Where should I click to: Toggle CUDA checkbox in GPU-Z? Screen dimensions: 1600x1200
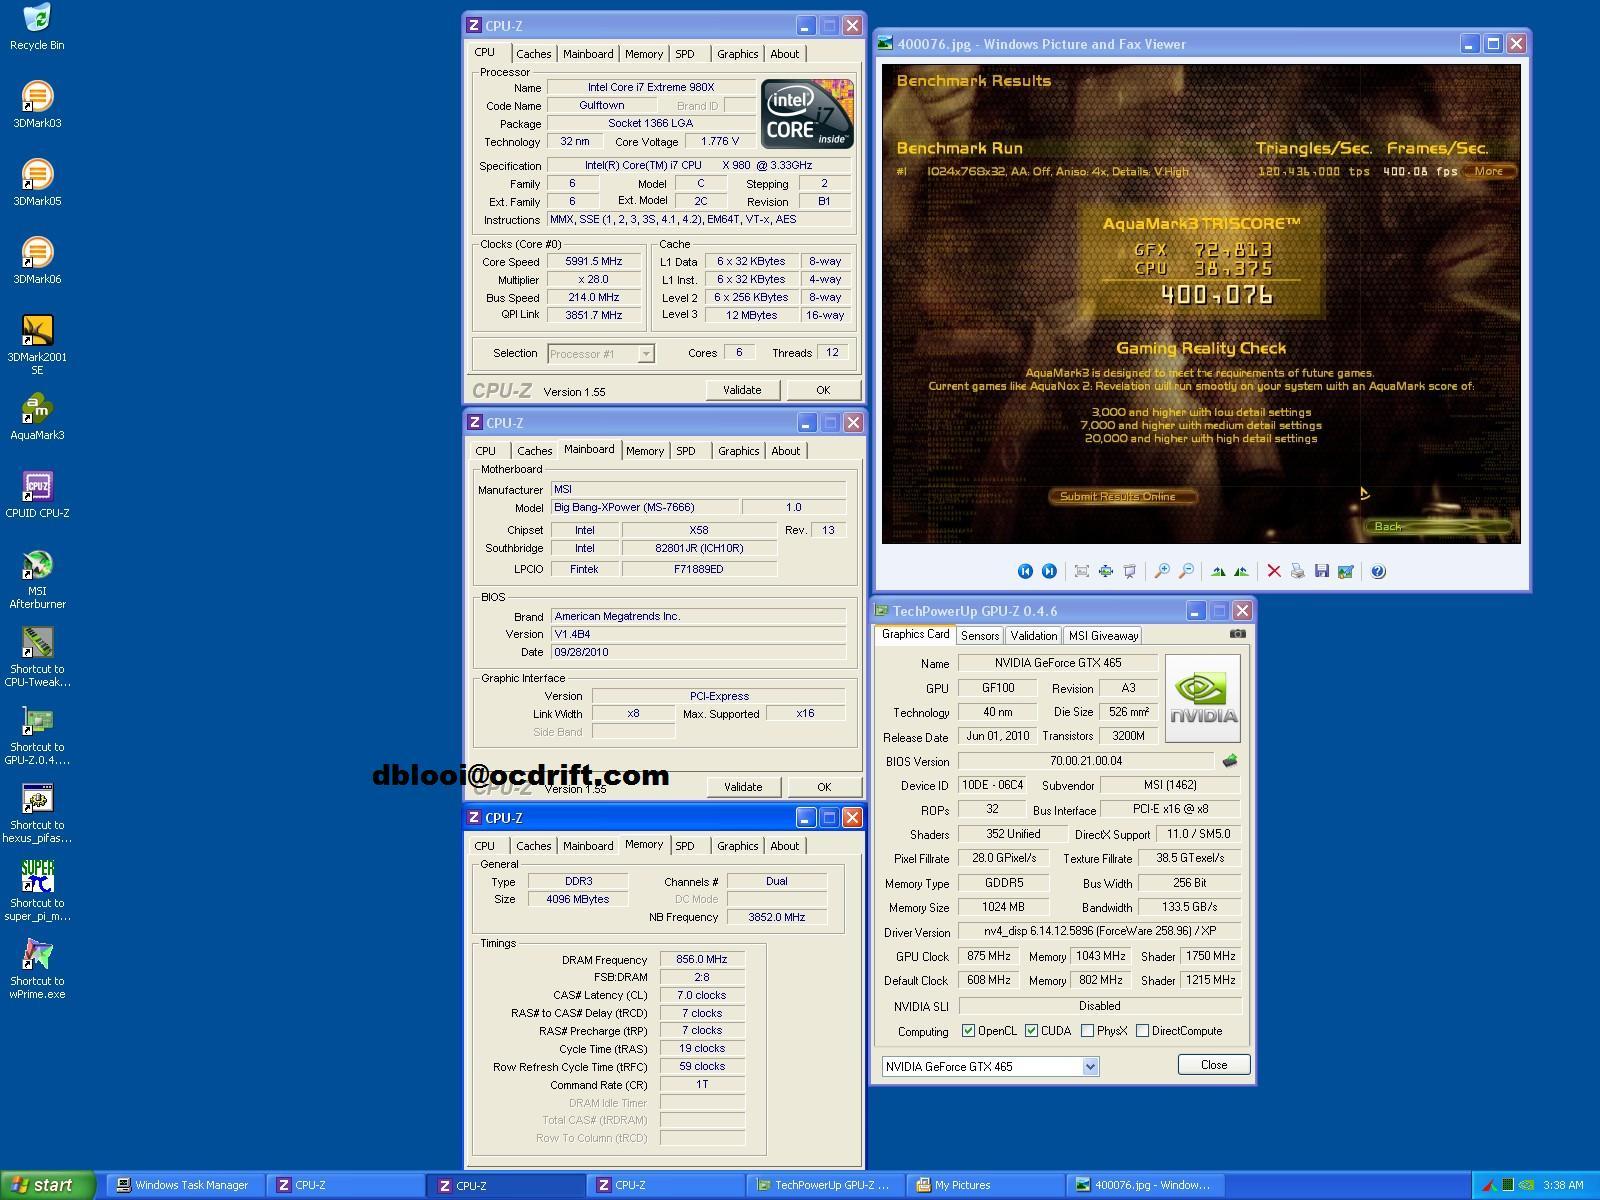[x=1031, y=1031]
